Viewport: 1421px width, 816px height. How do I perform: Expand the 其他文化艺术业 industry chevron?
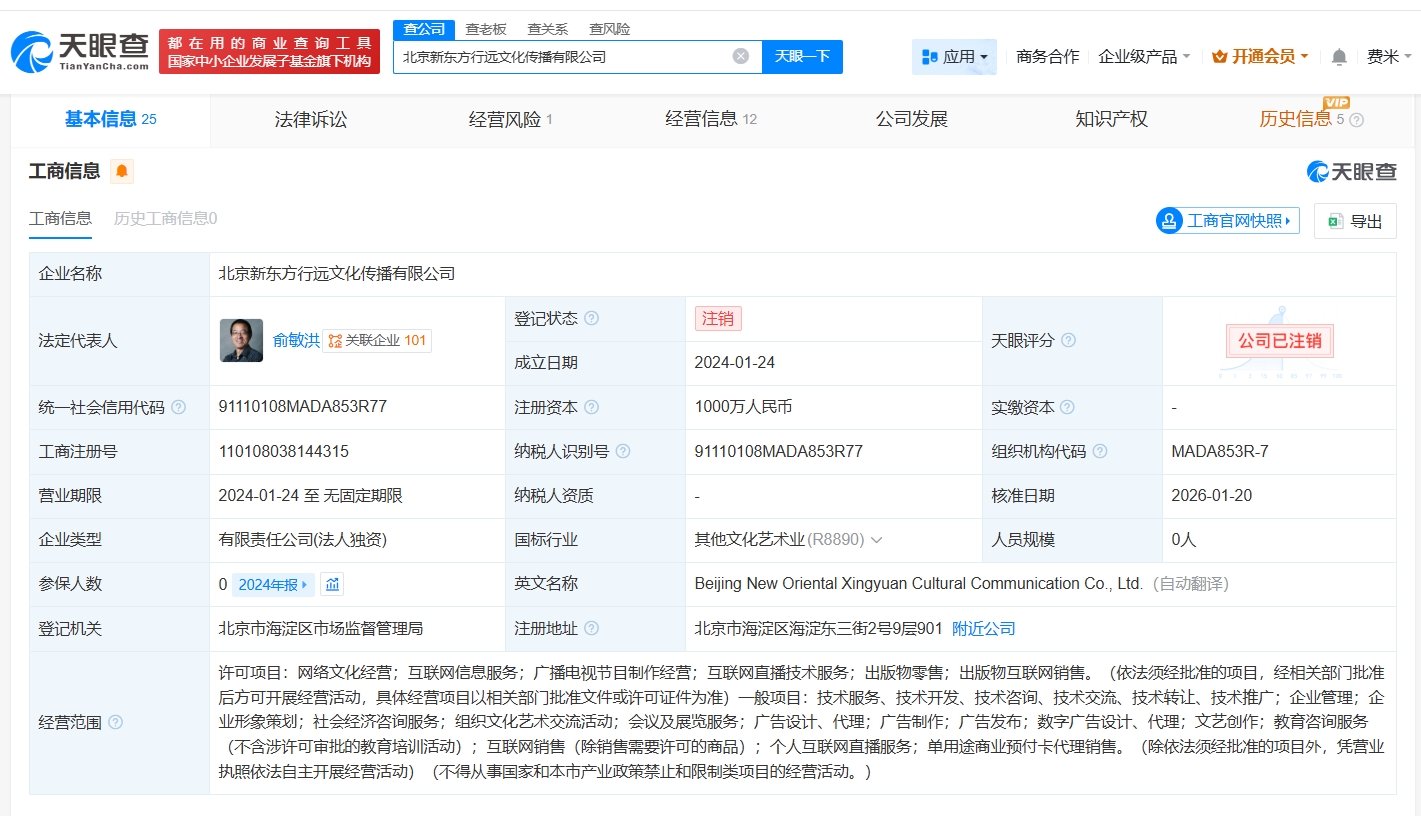877,540
